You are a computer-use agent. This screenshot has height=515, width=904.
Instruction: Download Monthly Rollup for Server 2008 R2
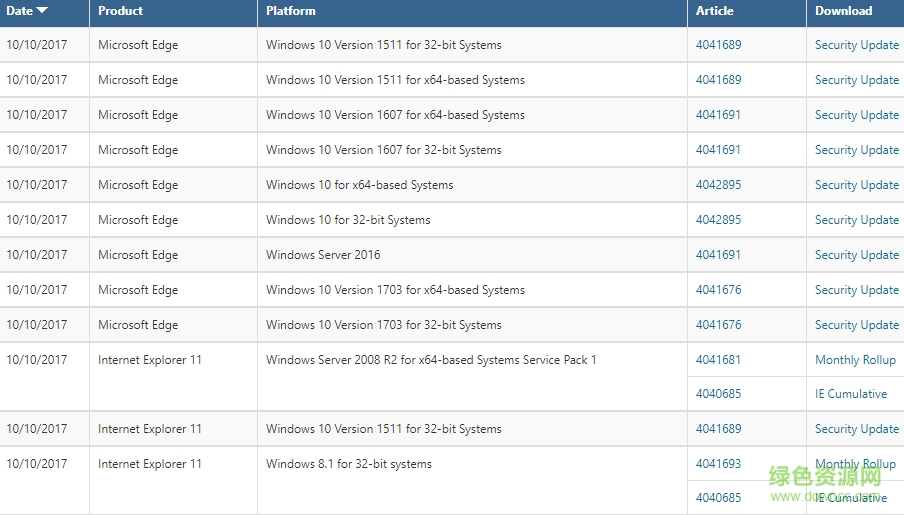pos(855,360)
